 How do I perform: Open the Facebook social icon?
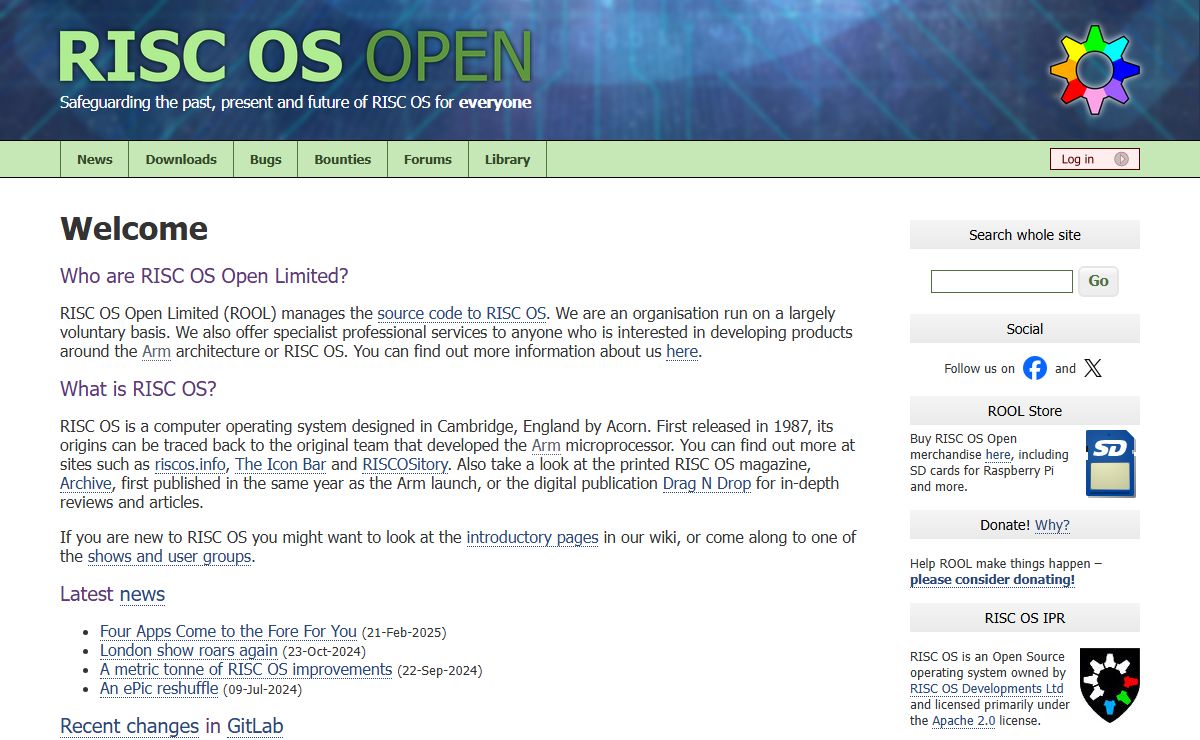pos(1035,368)
